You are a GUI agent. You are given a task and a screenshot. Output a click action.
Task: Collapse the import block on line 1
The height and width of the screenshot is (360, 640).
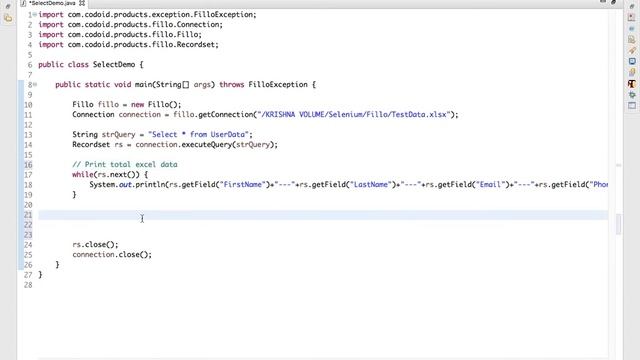tap(35, 15)
